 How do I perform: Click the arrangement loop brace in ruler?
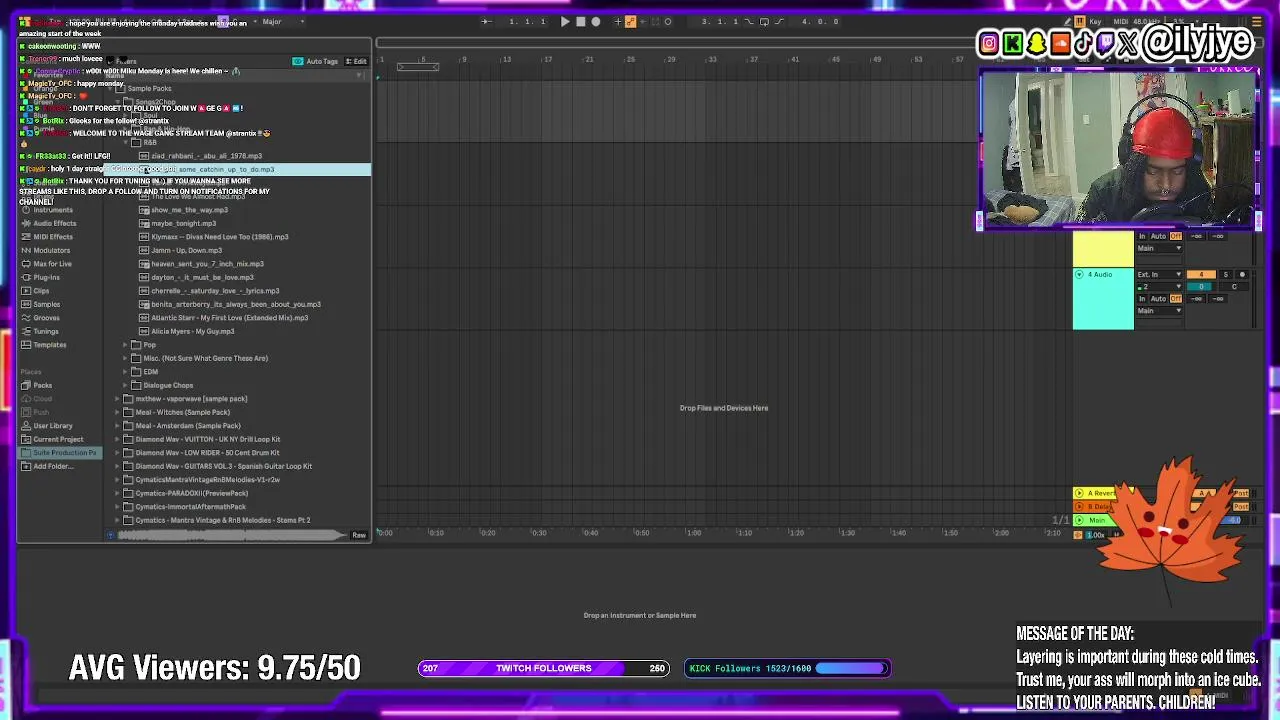click(418, 67)
